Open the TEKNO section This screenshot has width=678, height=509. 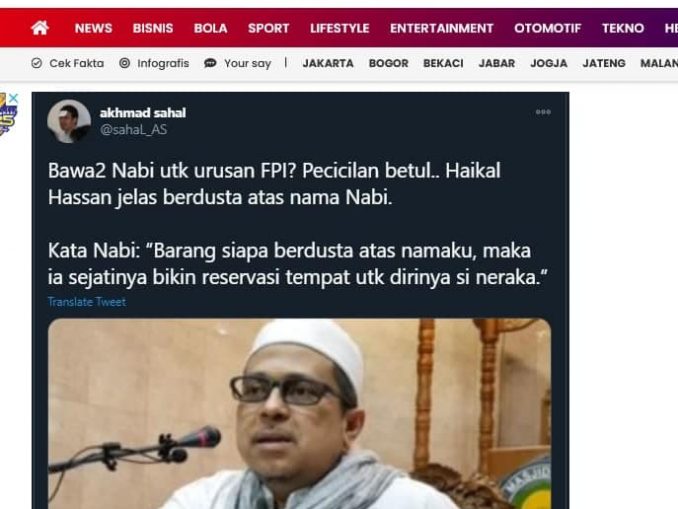(623, 28)
